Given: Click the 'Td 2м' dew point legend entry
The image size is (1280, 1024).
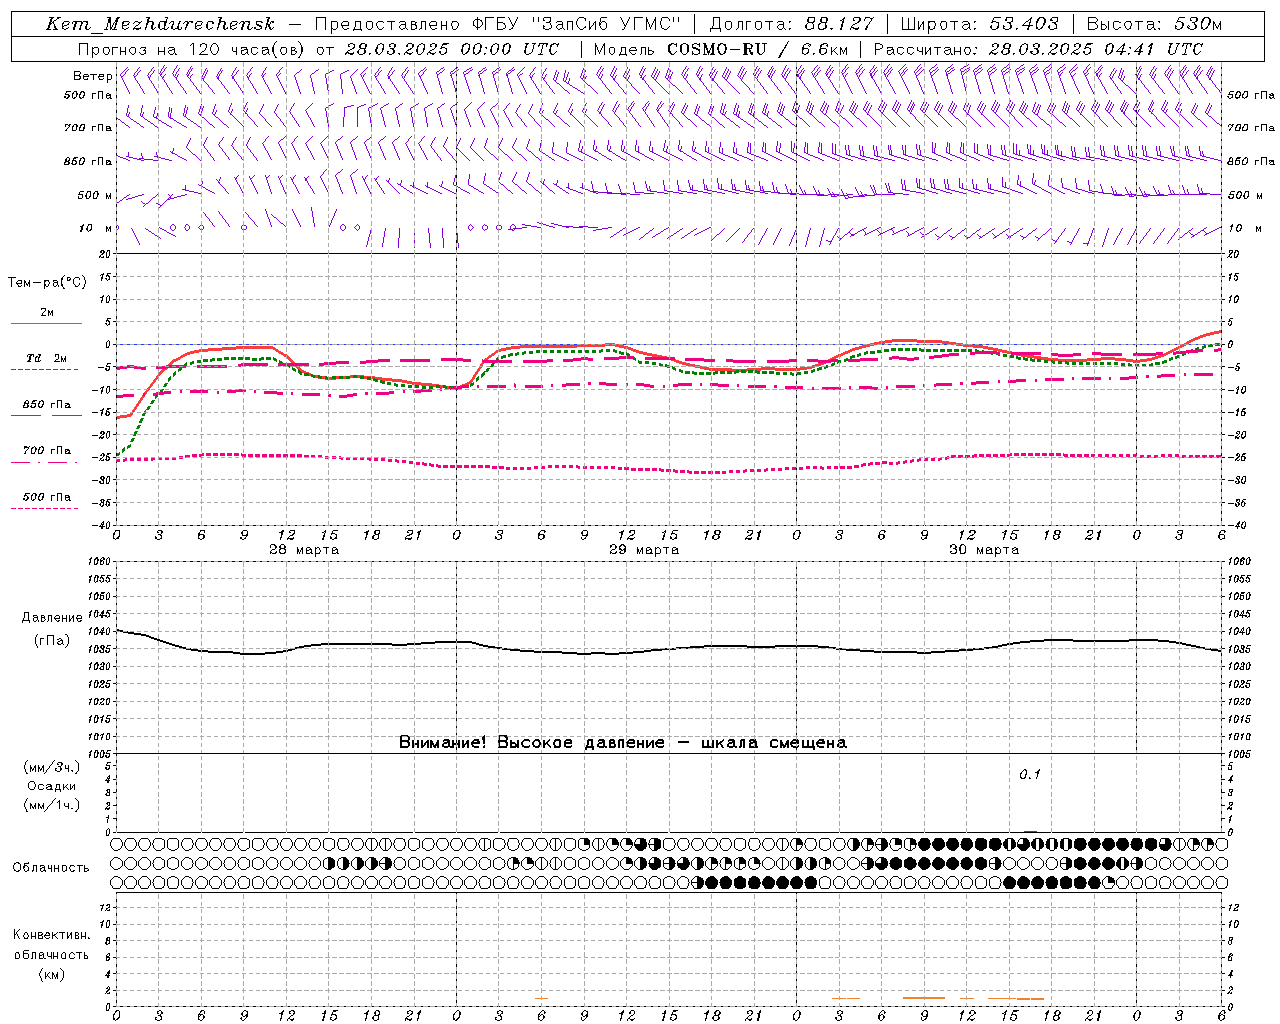Looking at the screenshot, I should tap(47, 358).
